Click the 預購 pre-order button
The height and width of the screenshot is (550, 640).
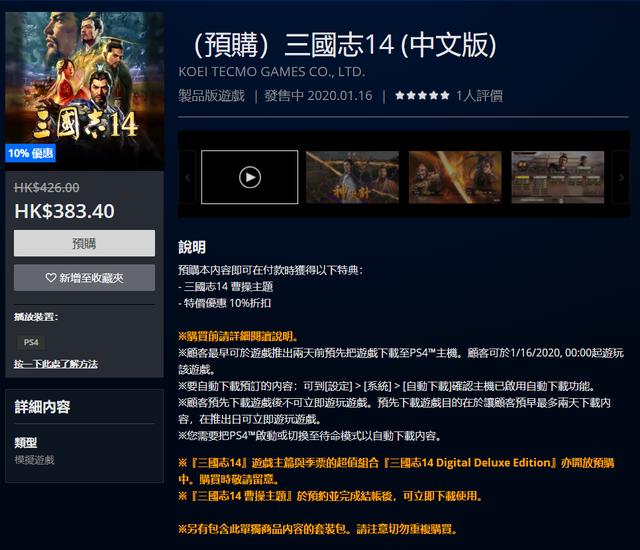[x=84, y=243]
